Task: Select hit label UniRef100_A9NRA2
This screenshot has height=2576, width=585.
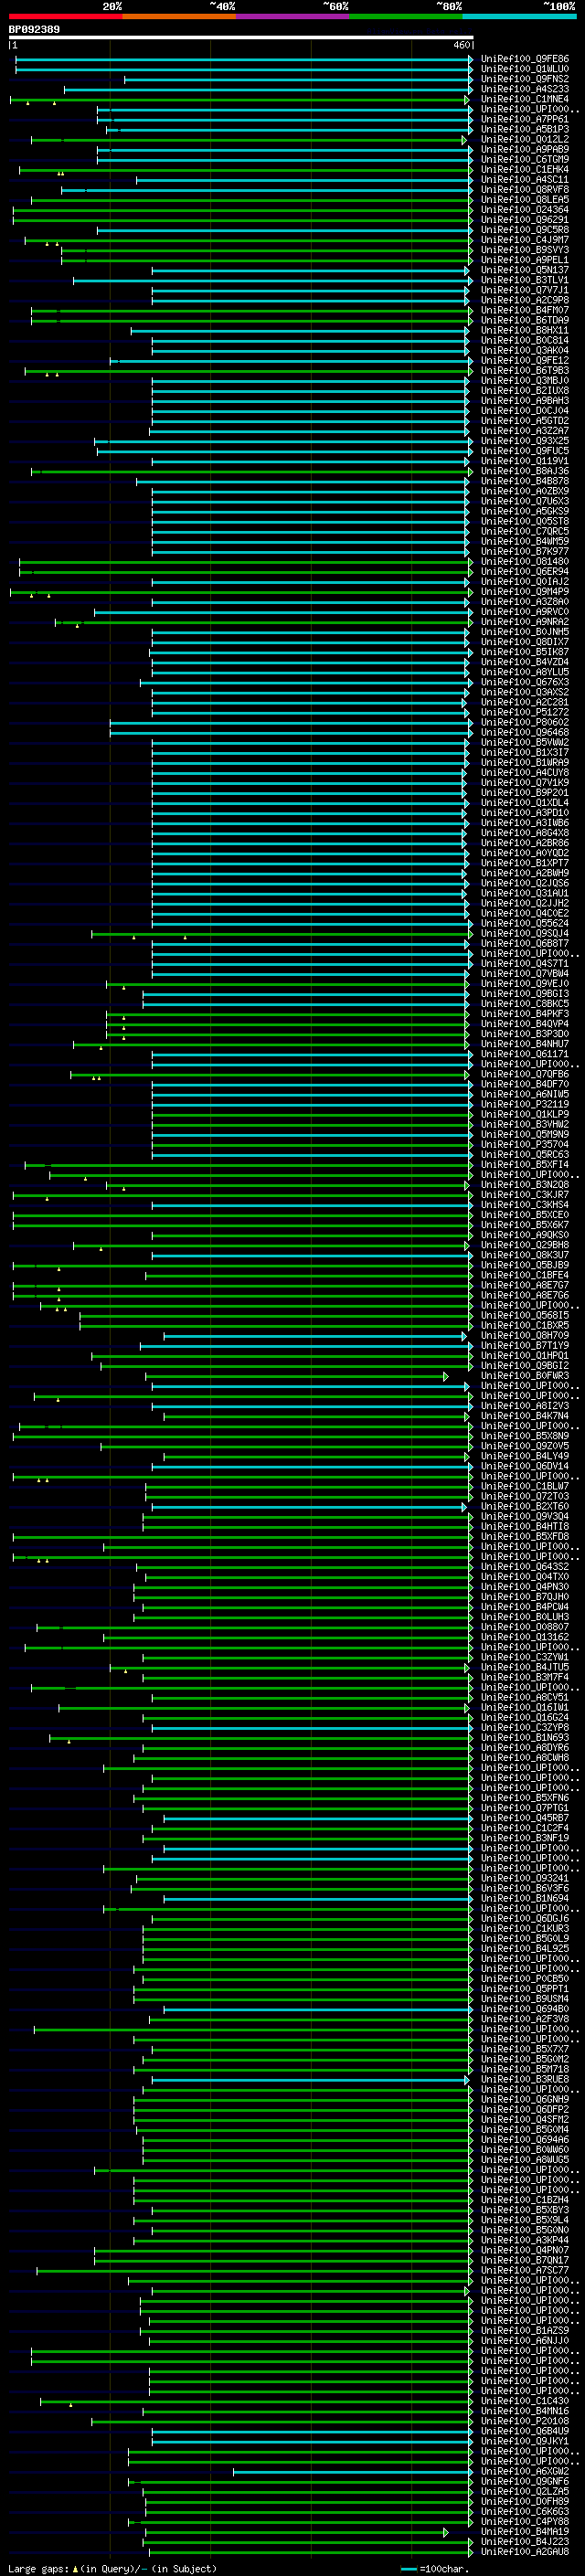Action: pos(525,622)
